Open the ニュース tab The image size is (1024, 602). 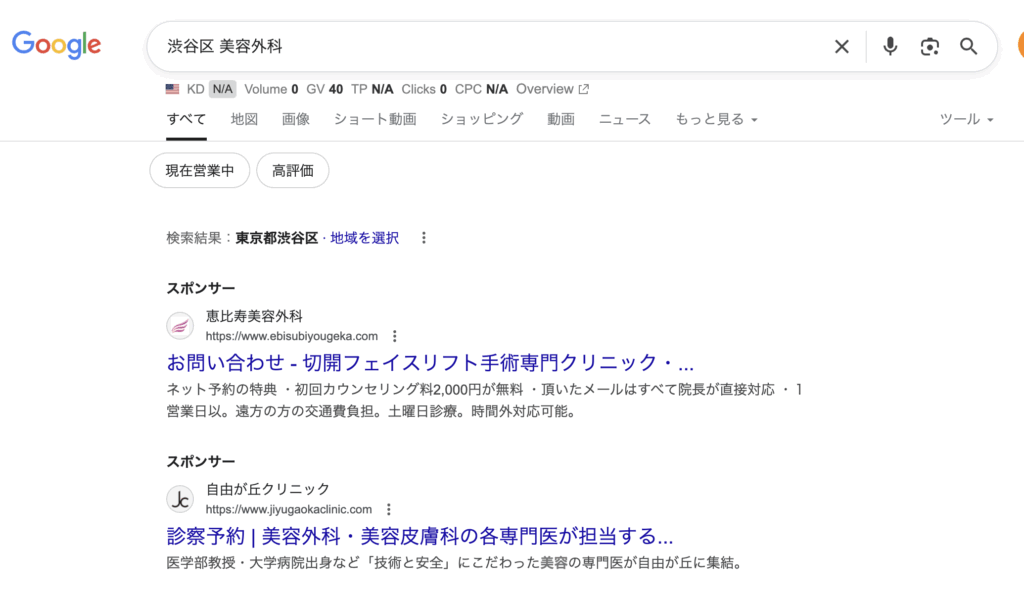pyautogui.click(x=625, y=119)
